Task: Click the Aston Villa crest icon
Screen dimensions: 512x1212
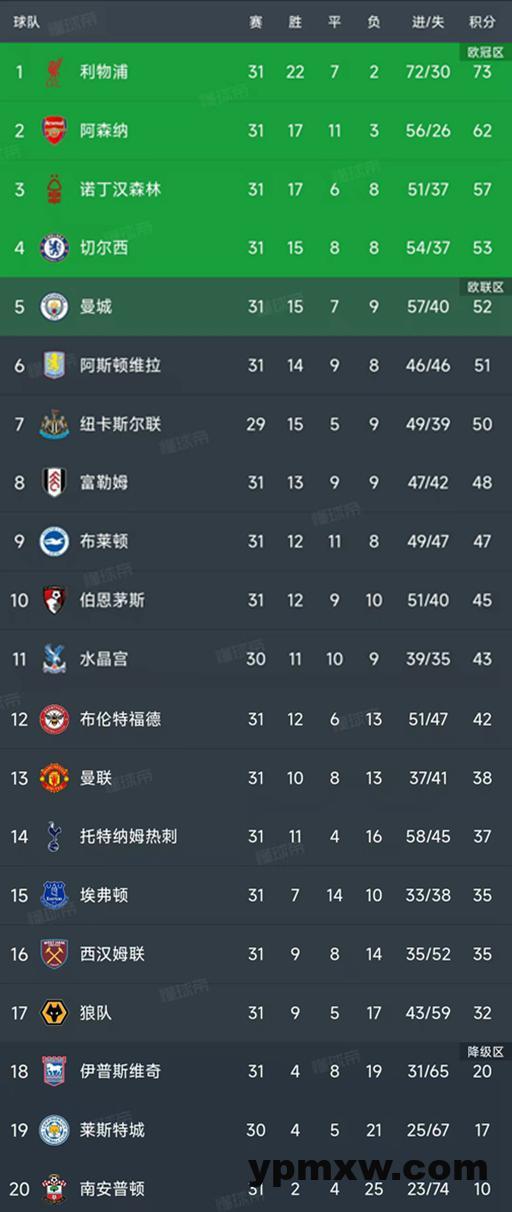Action: (x=54, y=366)
